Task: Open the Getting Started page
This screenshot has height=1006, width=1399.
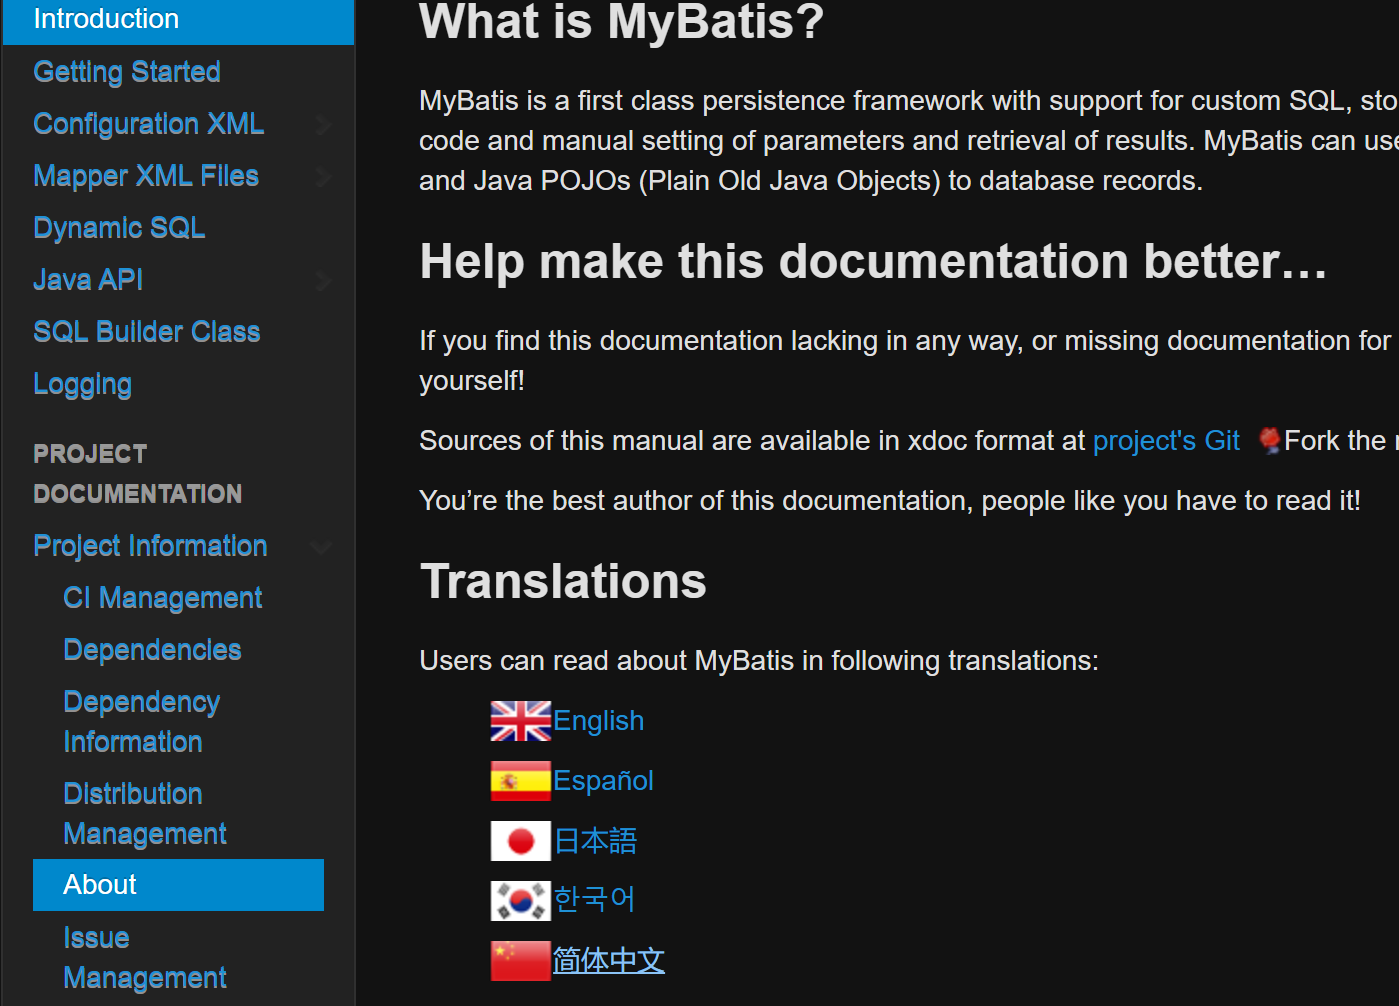Action: [127, 72]
